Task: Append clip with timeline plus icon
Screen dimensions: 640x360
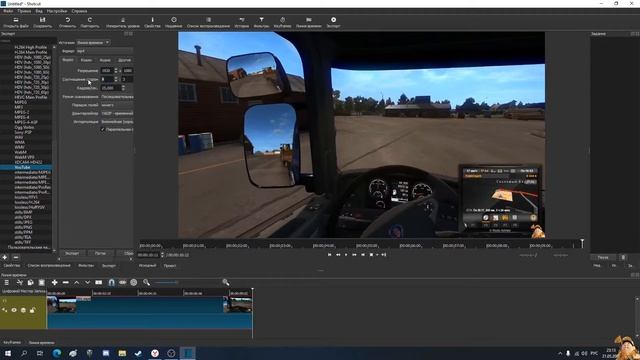Action: 54,282
